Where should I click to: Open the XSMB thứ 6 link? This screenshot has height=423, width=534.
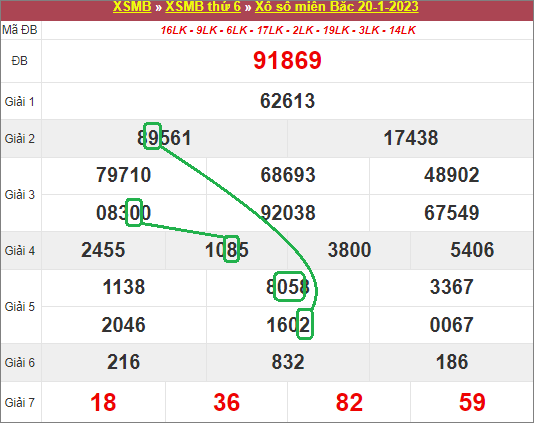click(x=203, y=6)
